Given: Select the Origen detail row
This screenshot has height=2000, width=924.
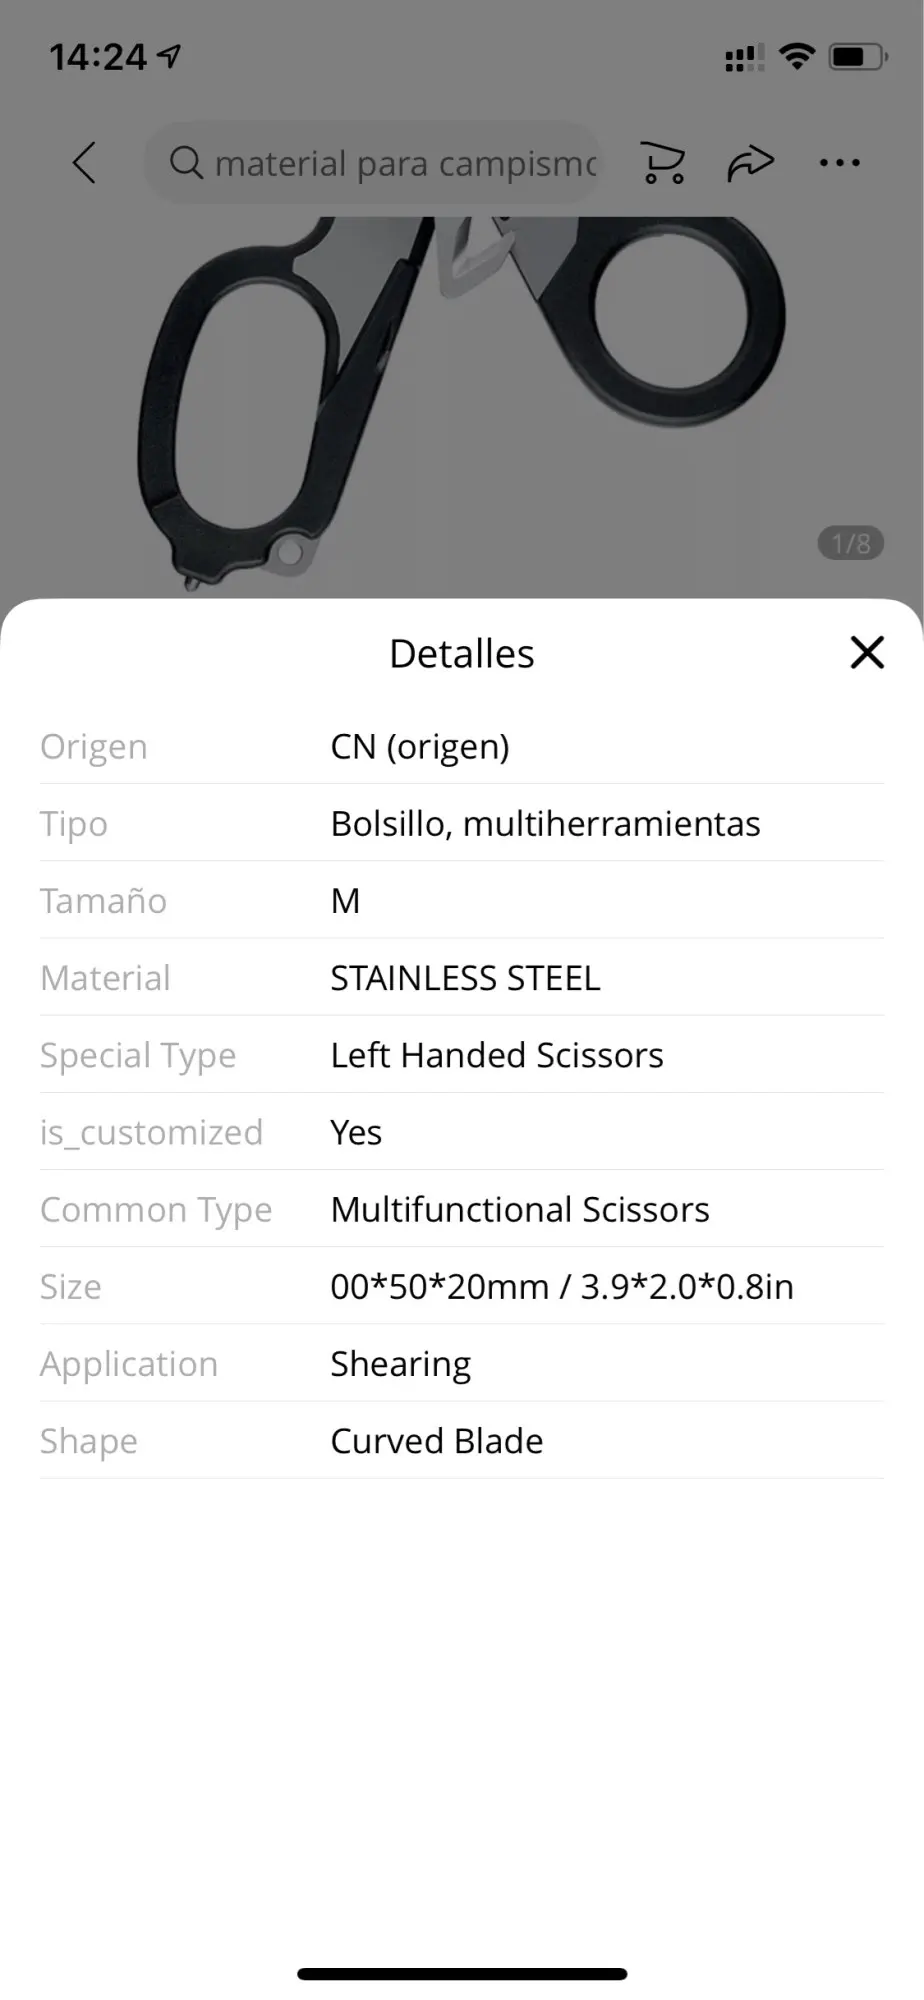Looking at the screenshot, I should (461, 746).
